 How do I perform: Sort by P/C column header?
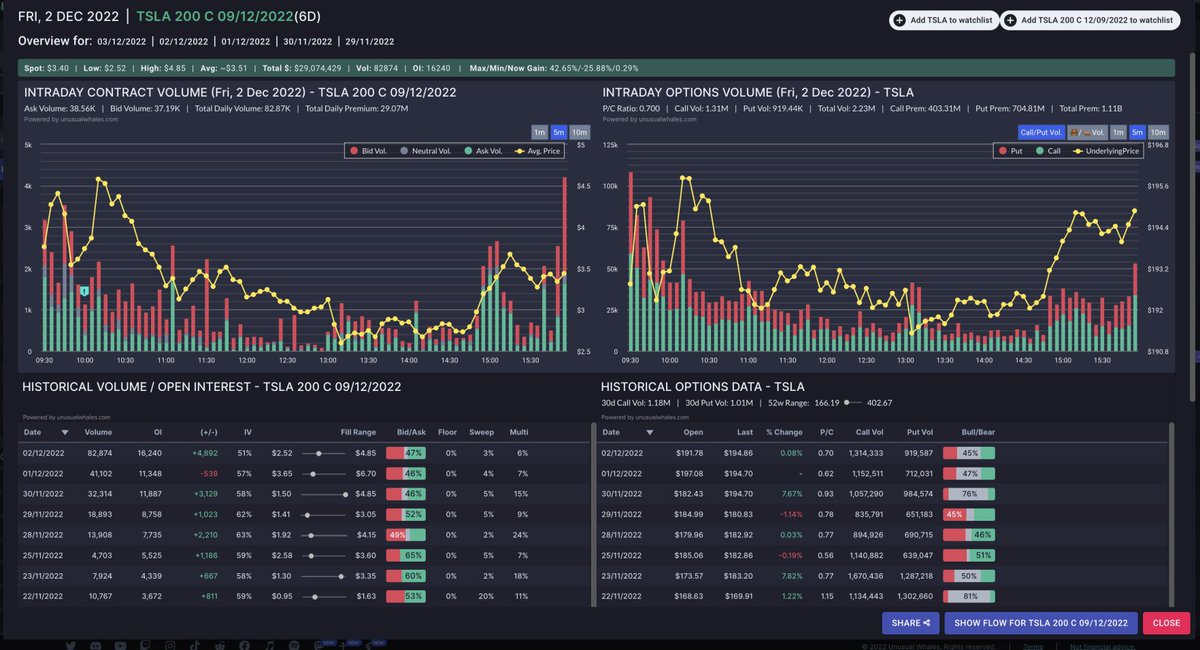[827, 433]
